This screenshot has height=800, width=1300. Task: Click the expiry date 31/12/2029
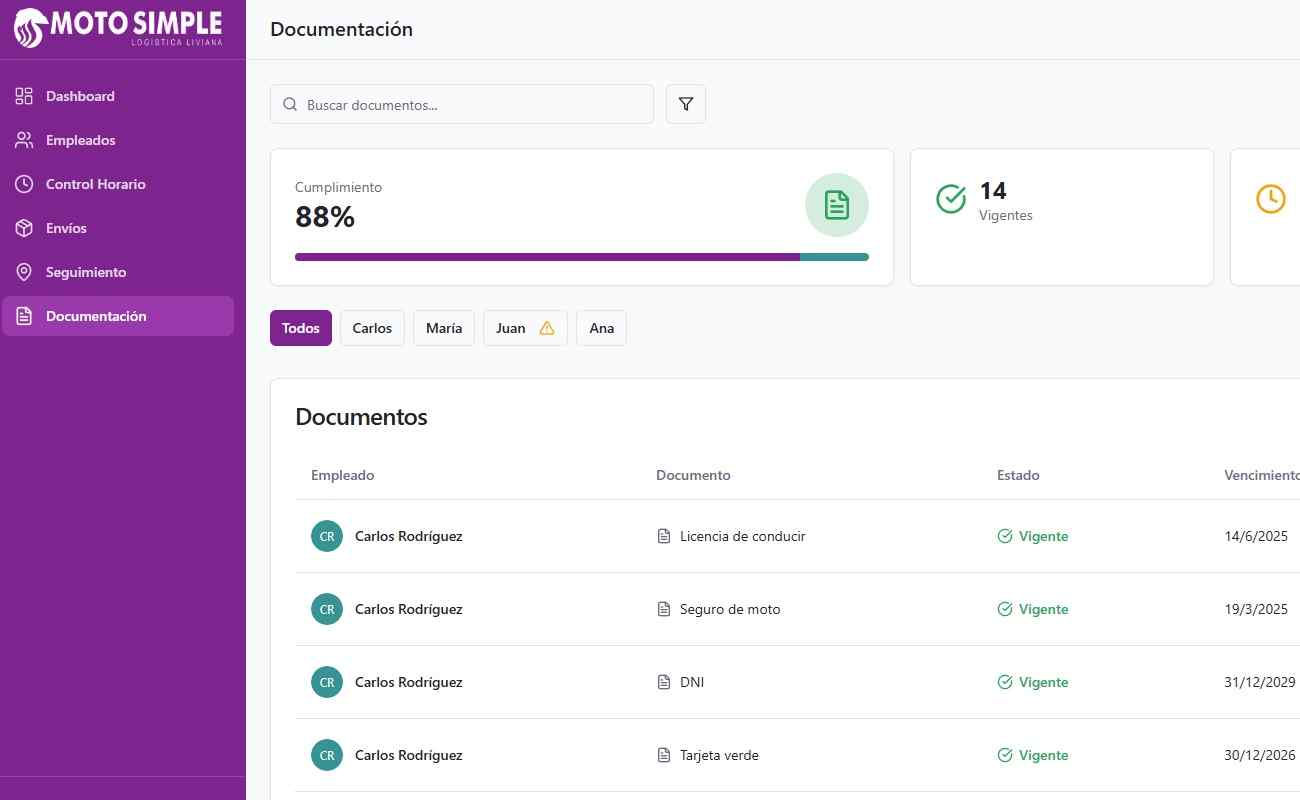point(1260,682)
